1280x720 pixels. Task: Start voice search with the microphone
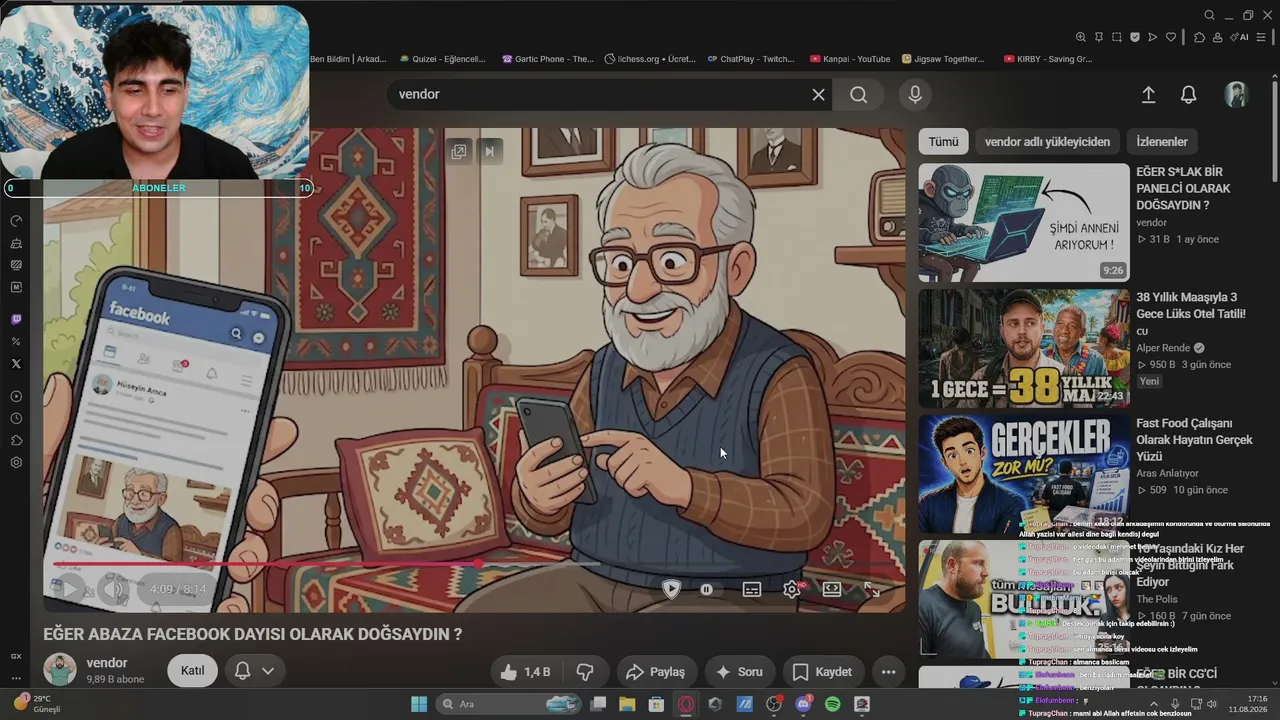tap(914, 94)
